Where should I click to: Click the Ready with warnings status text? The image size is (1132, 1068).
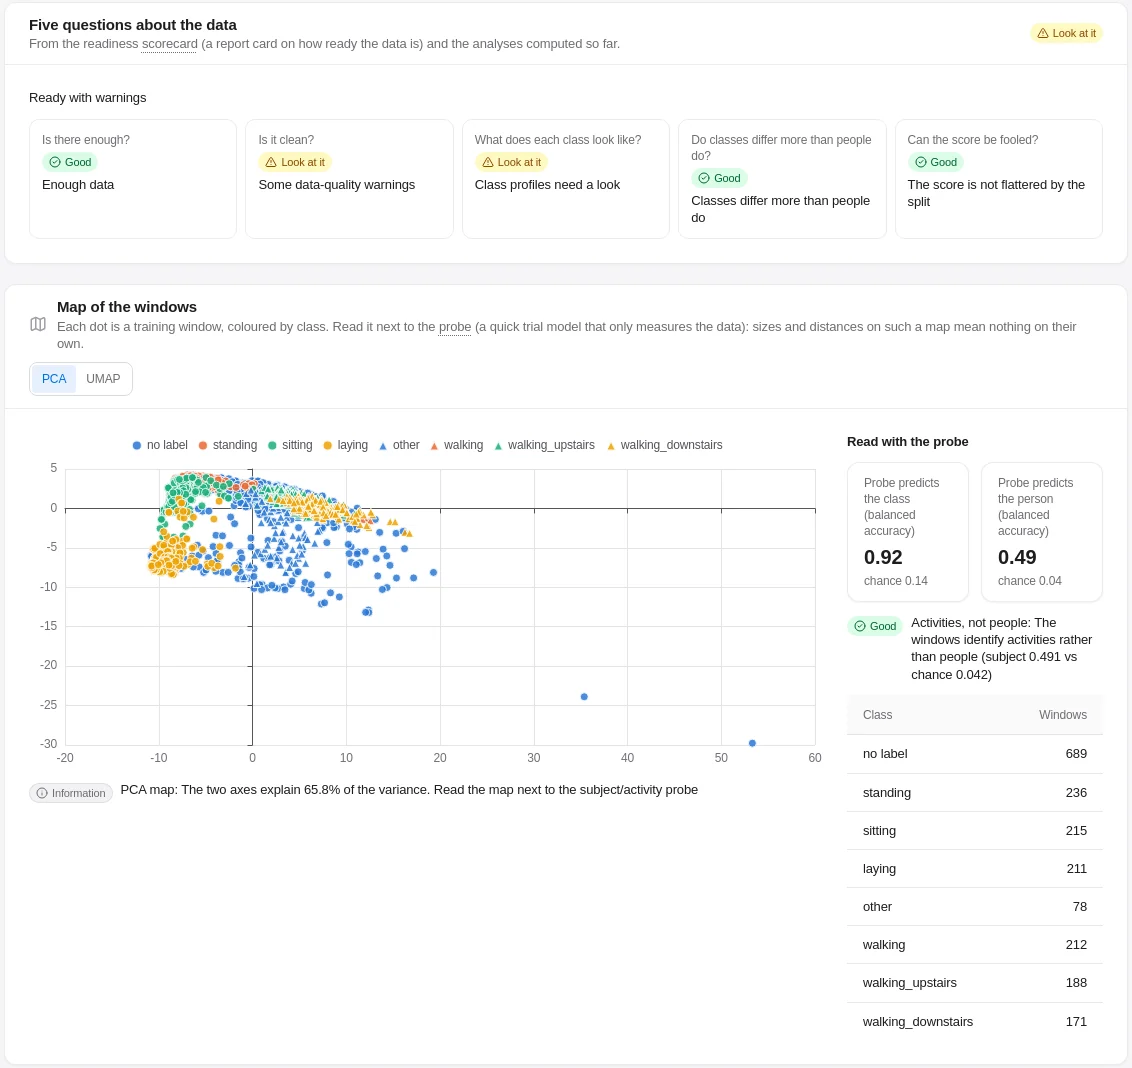pos(87,98)
